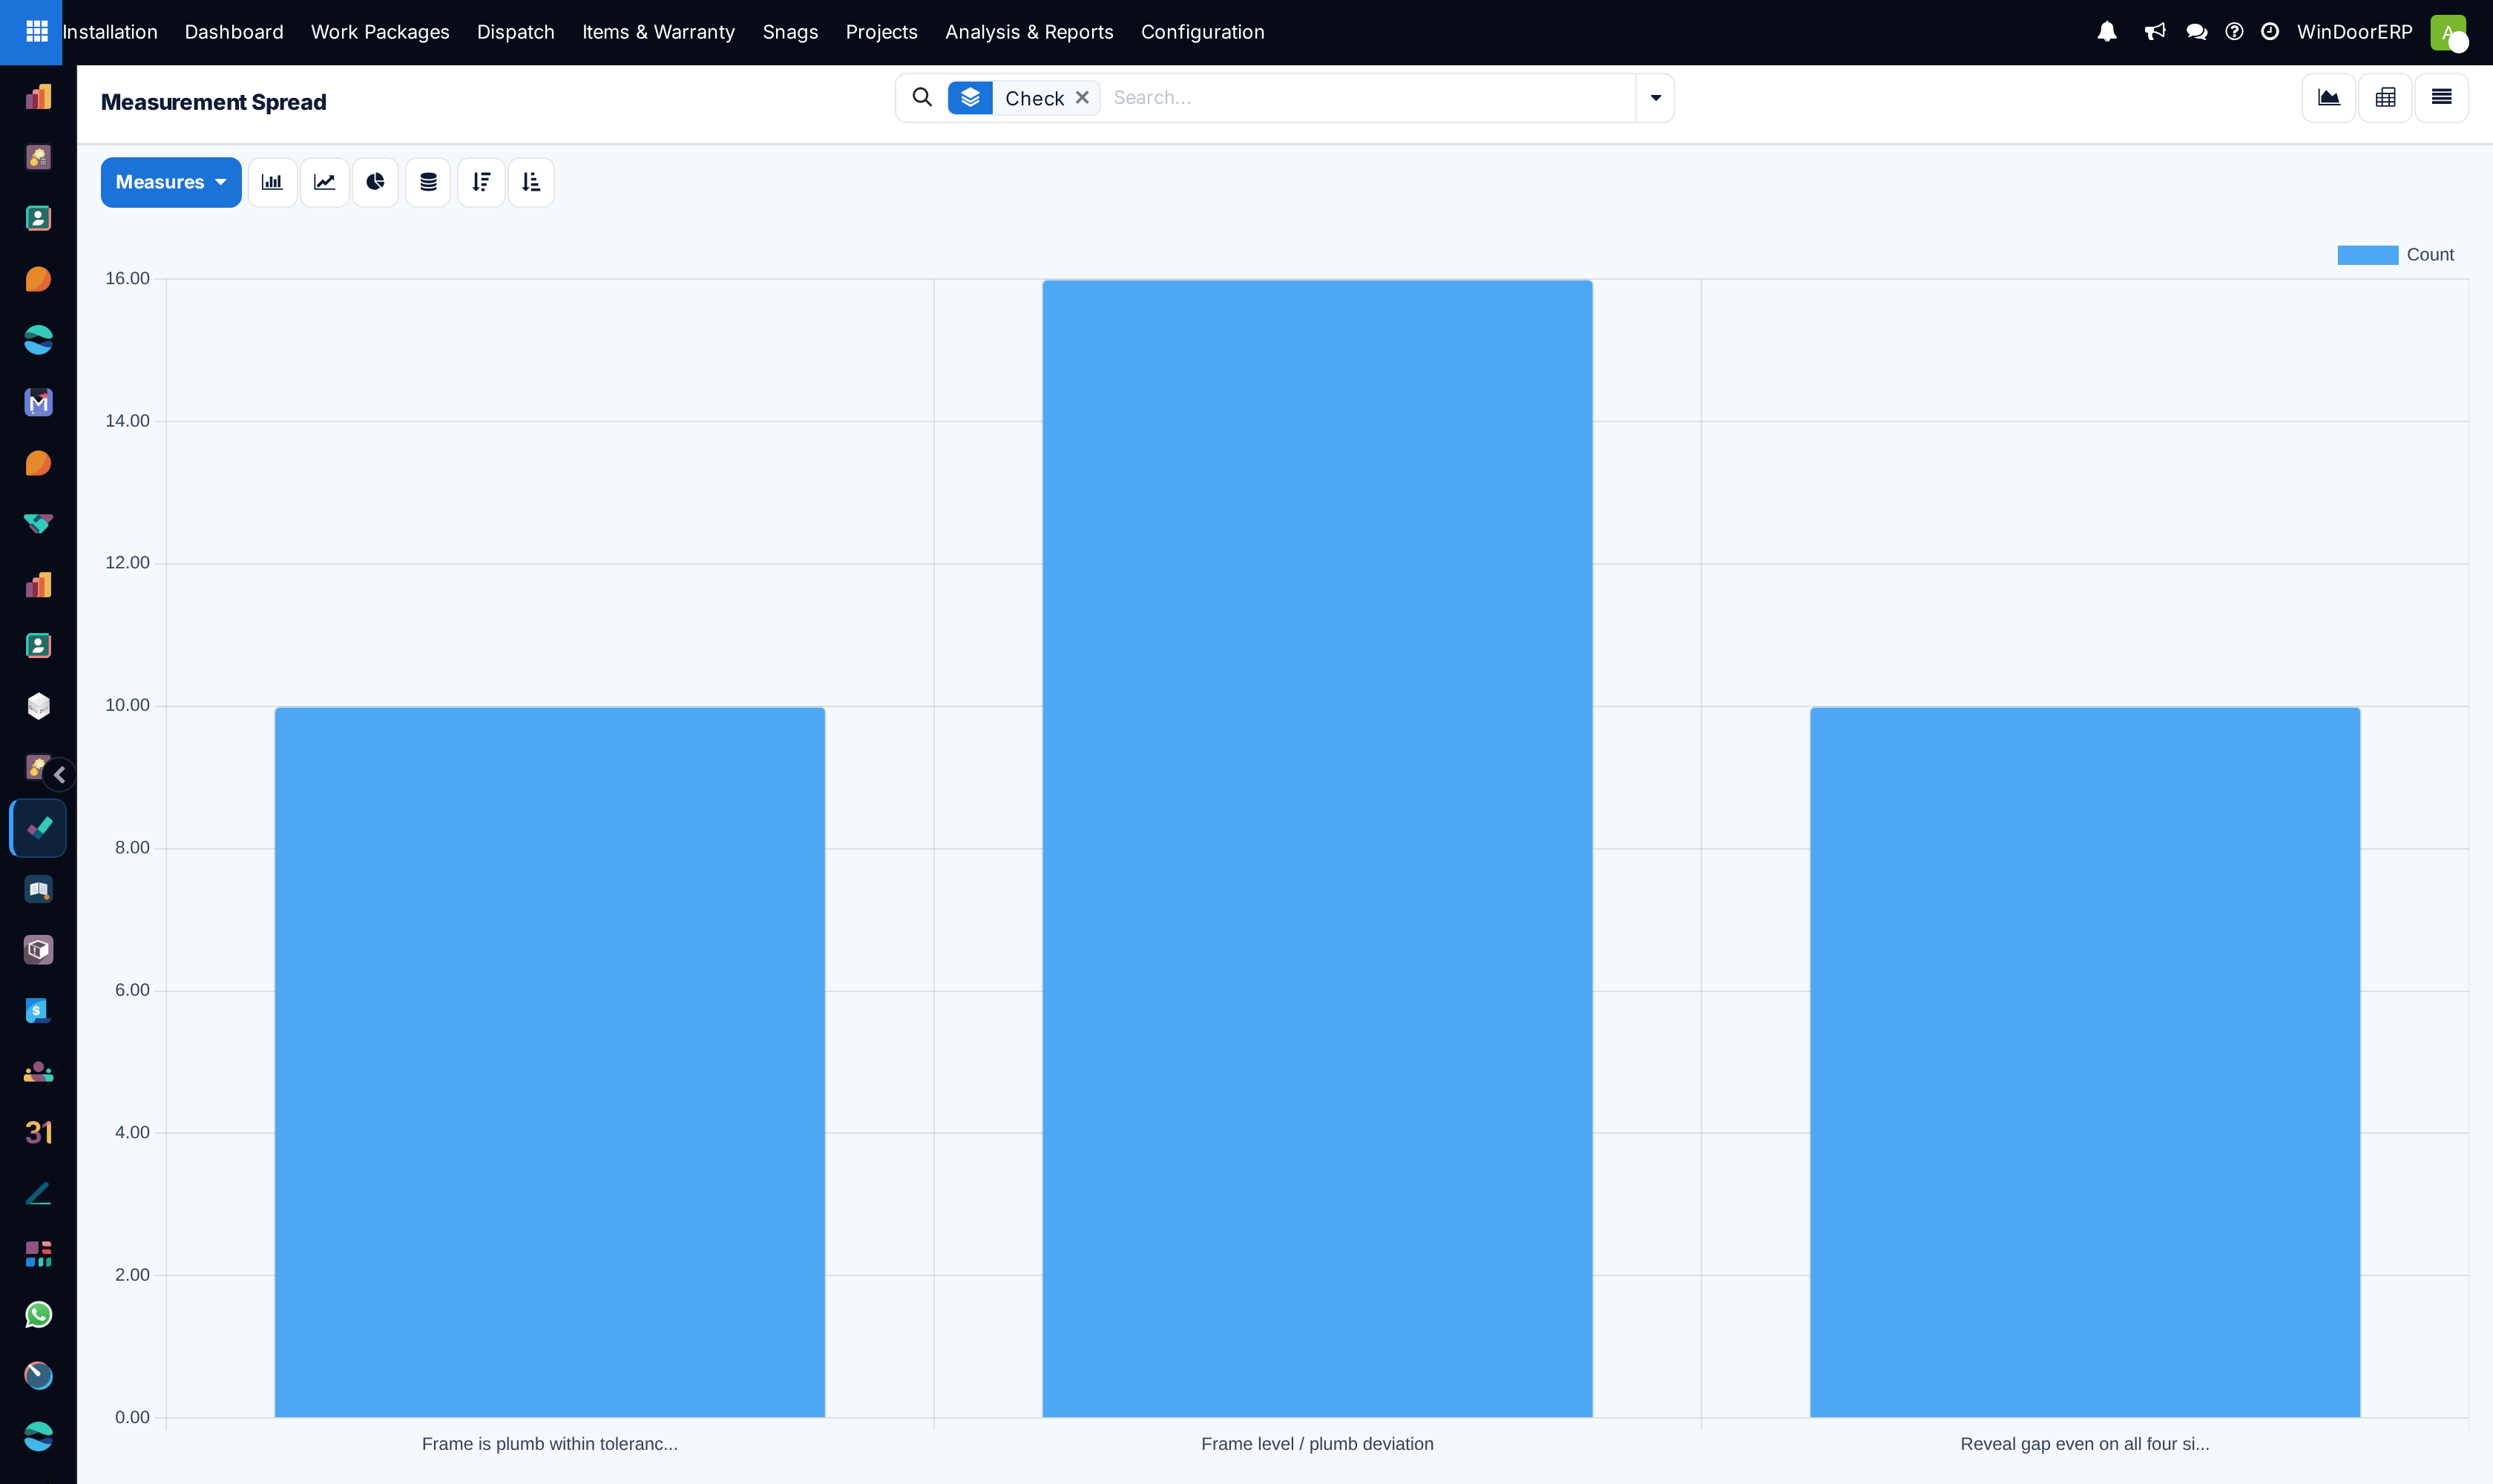
Task: Open the WhatsApp app in the sidebar
Action: (38, 1315)
